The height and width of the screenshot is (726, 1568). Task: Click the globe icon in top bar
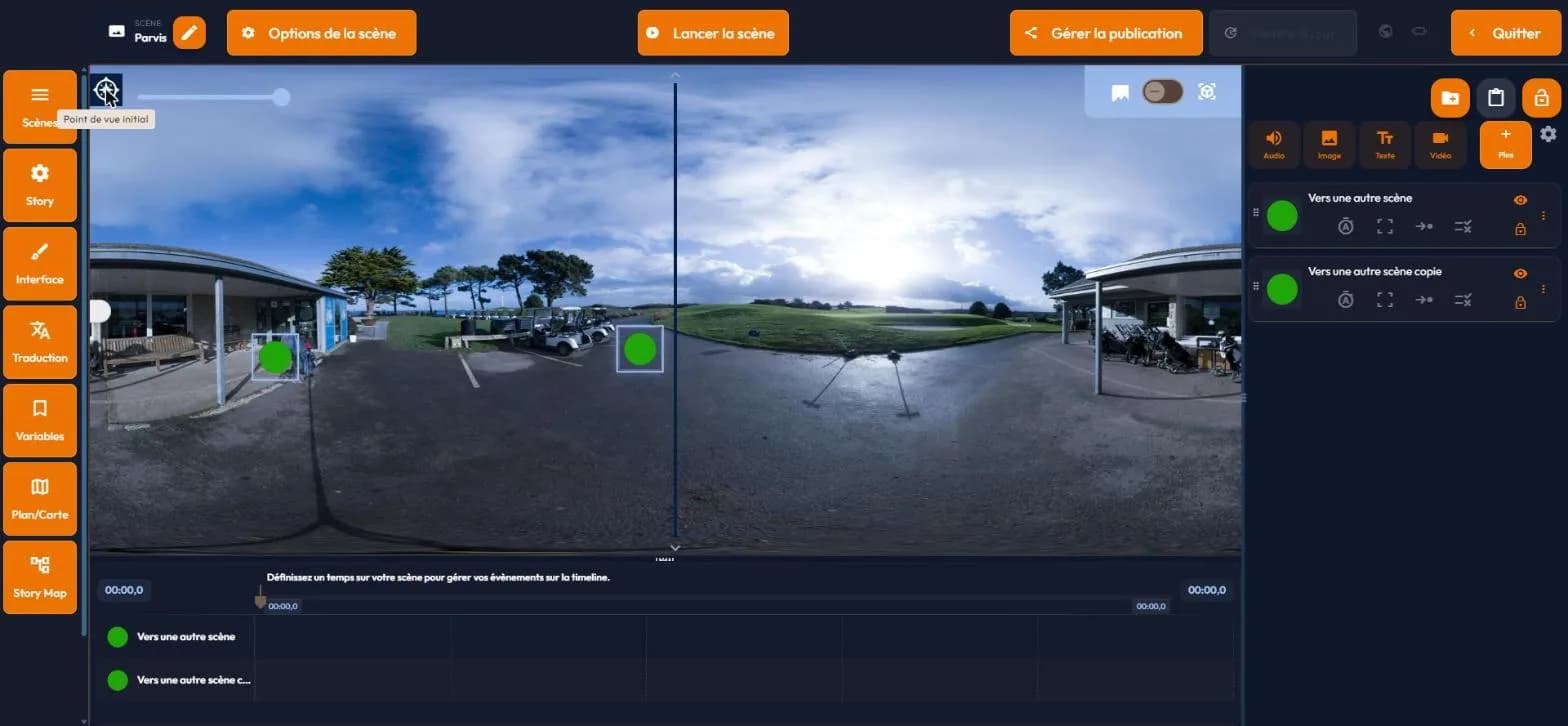[x=1386, y=32]
